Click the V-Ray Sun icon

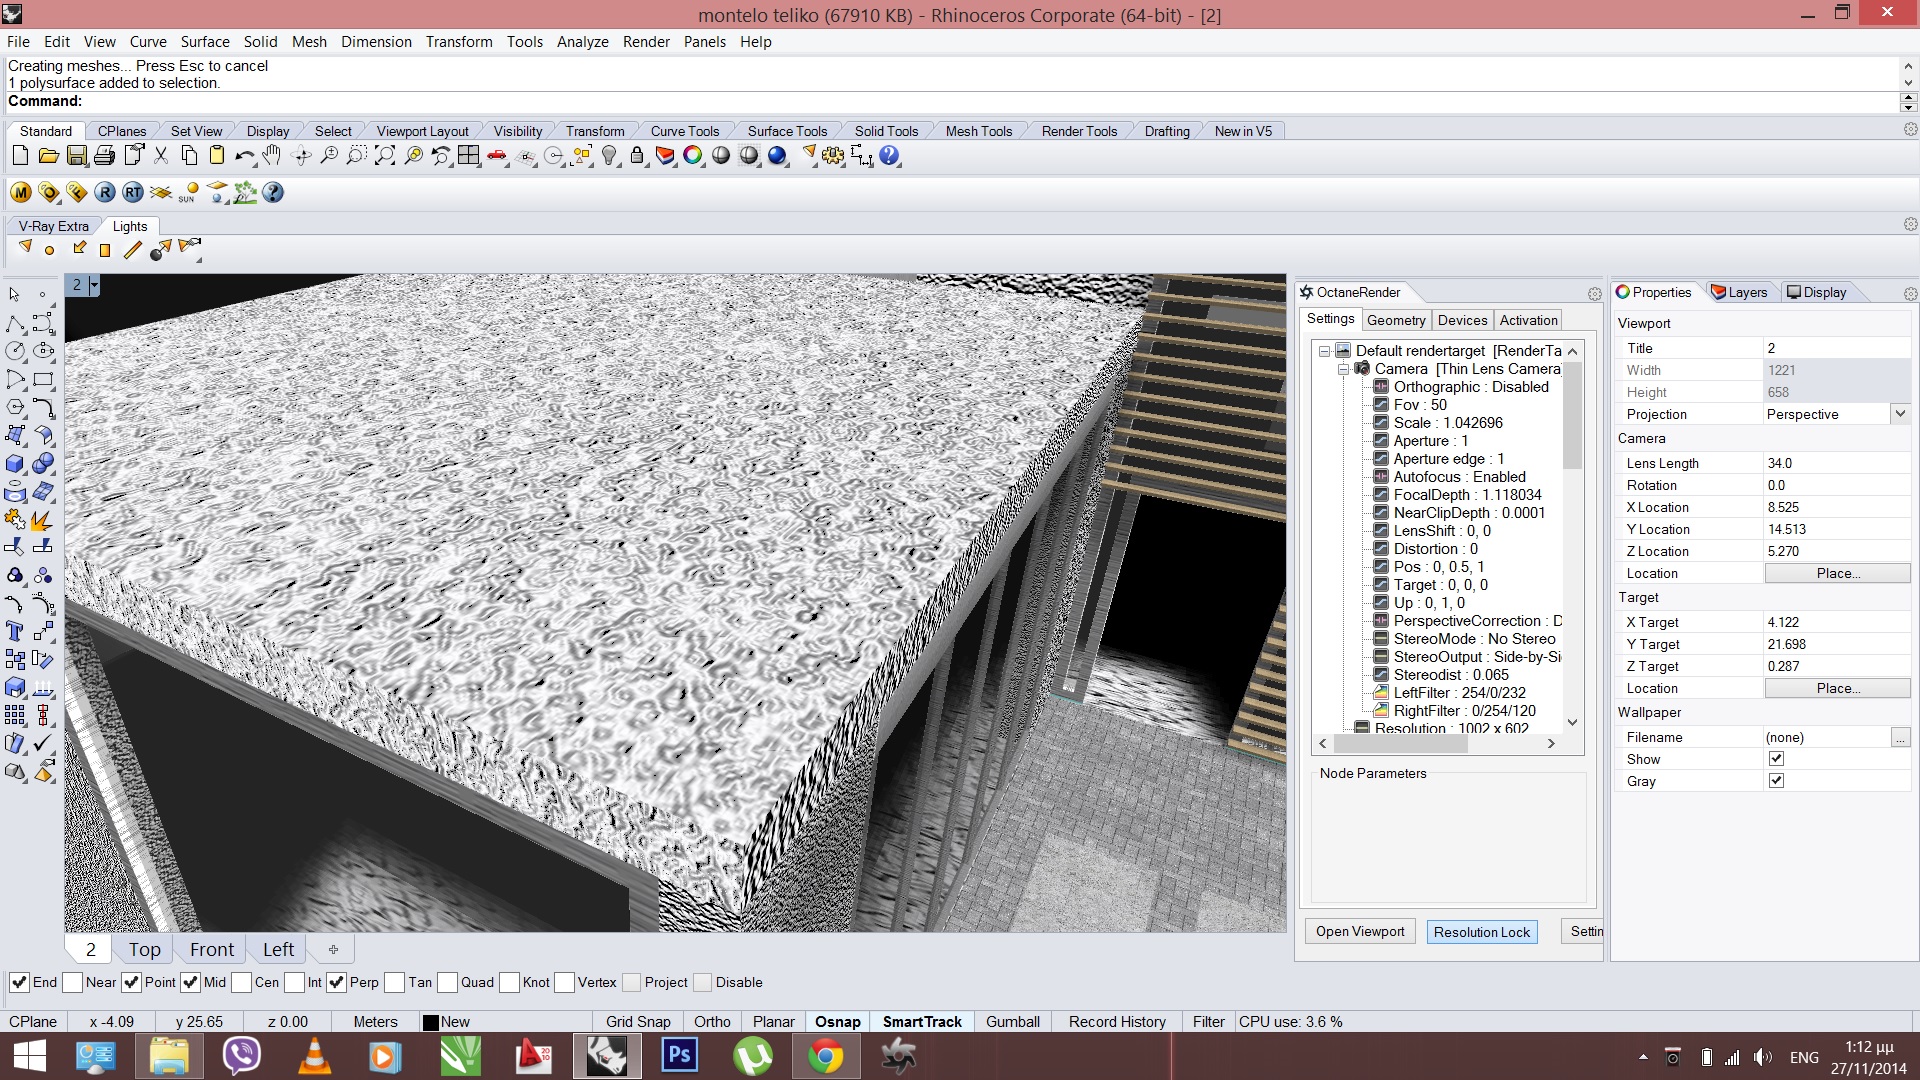pos(189,193)
